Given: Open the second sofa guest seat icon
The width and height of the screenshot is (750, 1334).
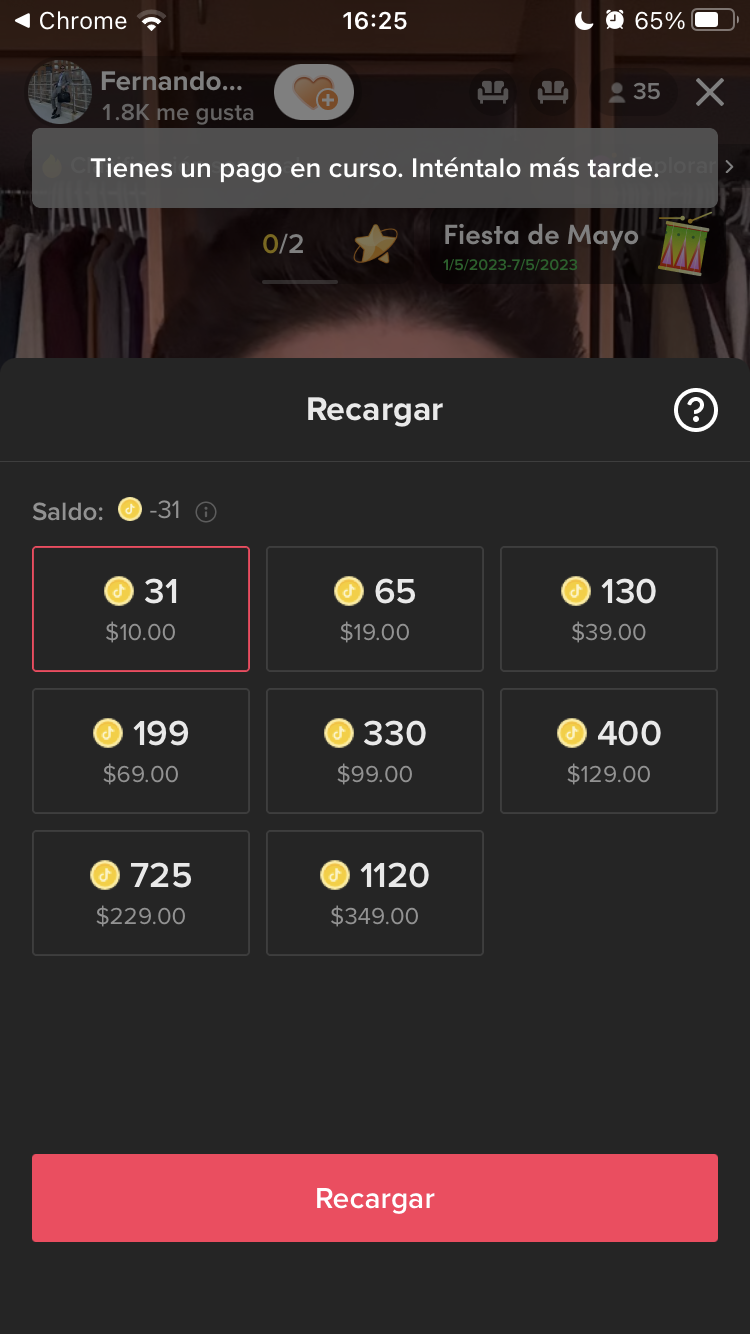Looking at the screenshot, I should [553, 92].
